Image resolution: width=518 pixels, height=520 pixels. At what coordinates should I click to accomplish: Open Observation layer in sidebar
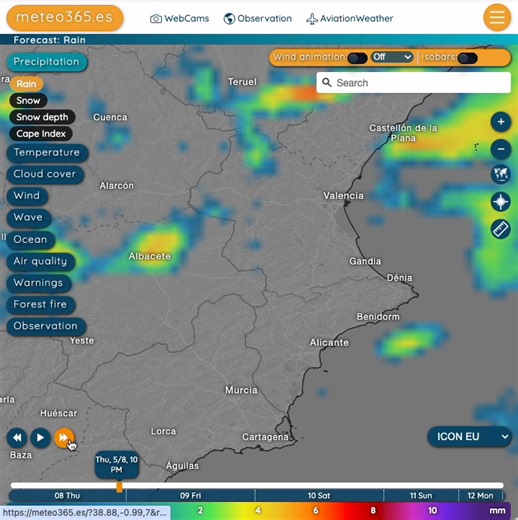(x=46, y=326)
